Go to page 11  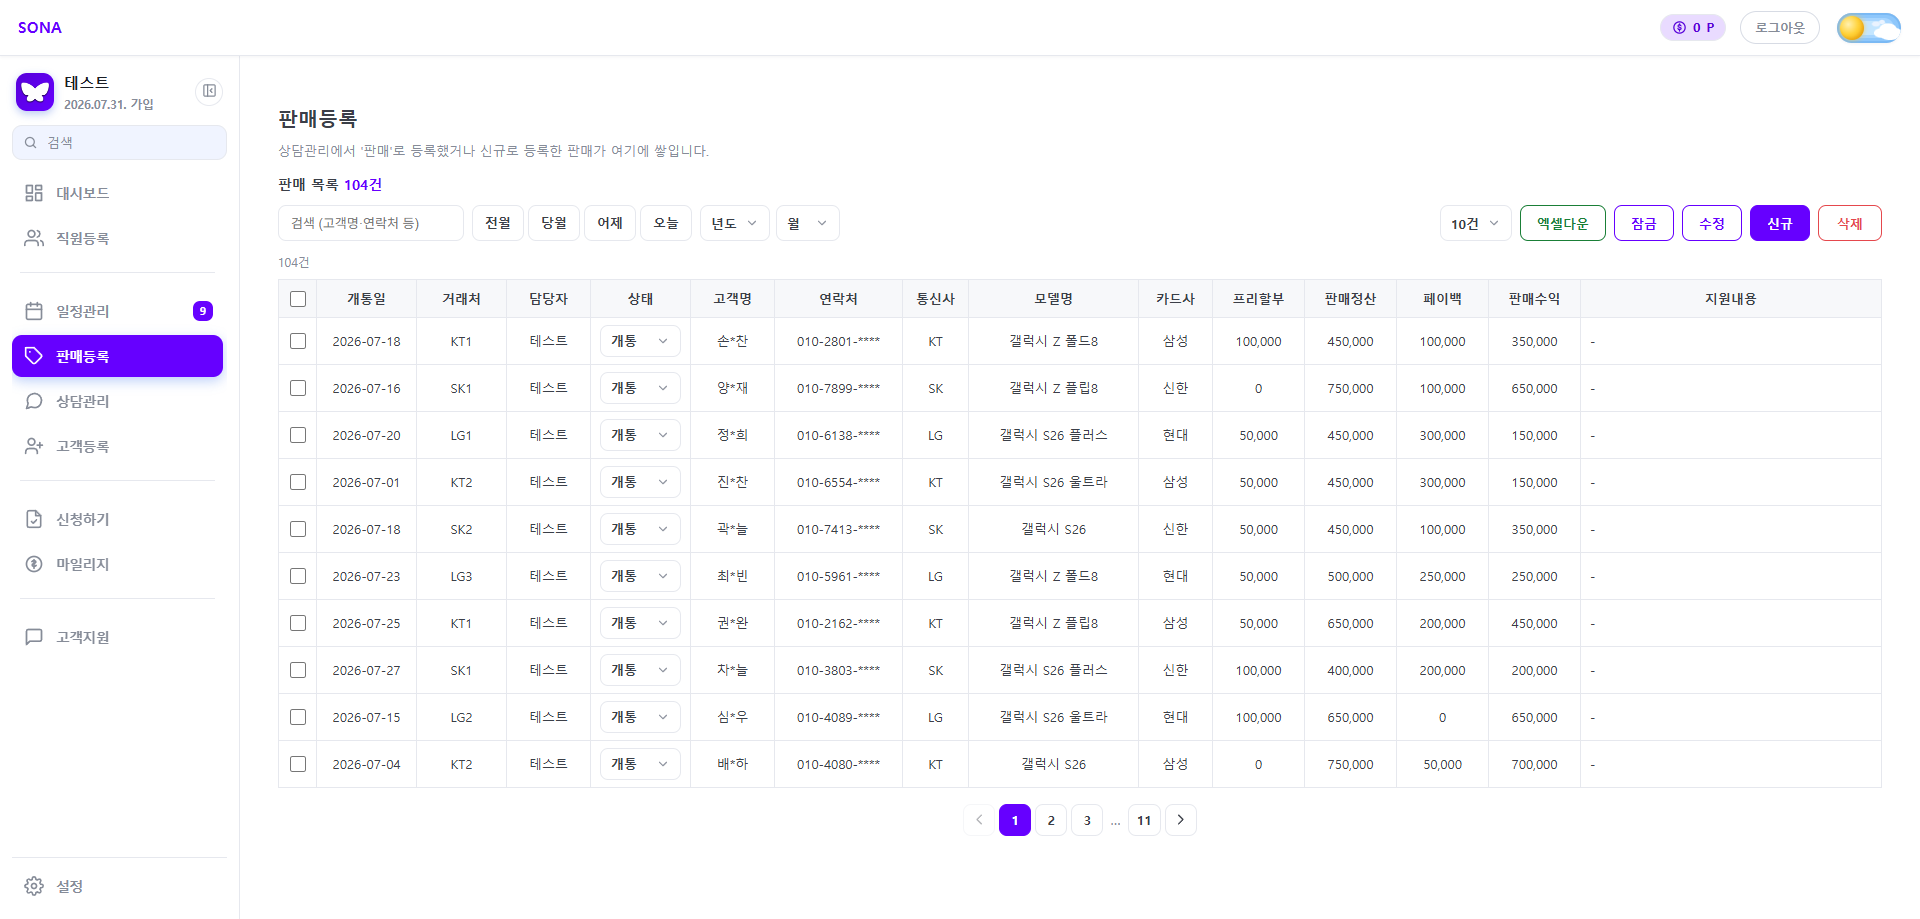1144,820
